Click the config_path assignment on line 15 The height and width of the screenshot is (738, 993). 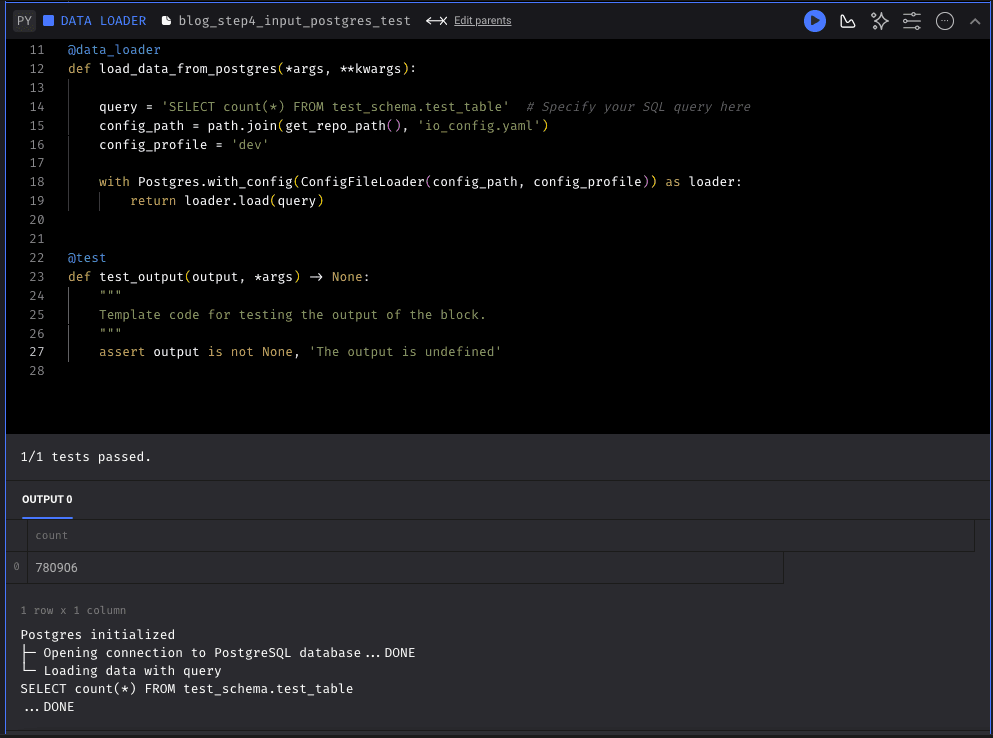point(324,125)
